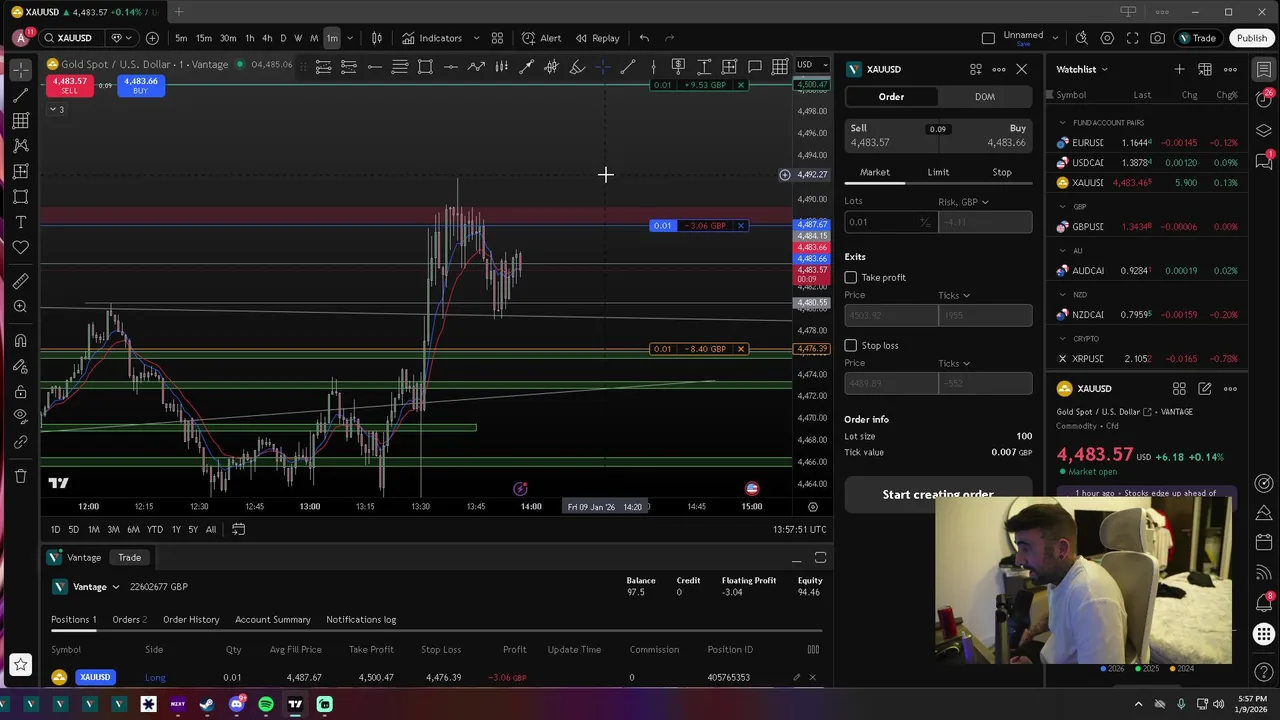
Task: Open Unnamed layout dropdown arrow
Action: (1056, 38)
